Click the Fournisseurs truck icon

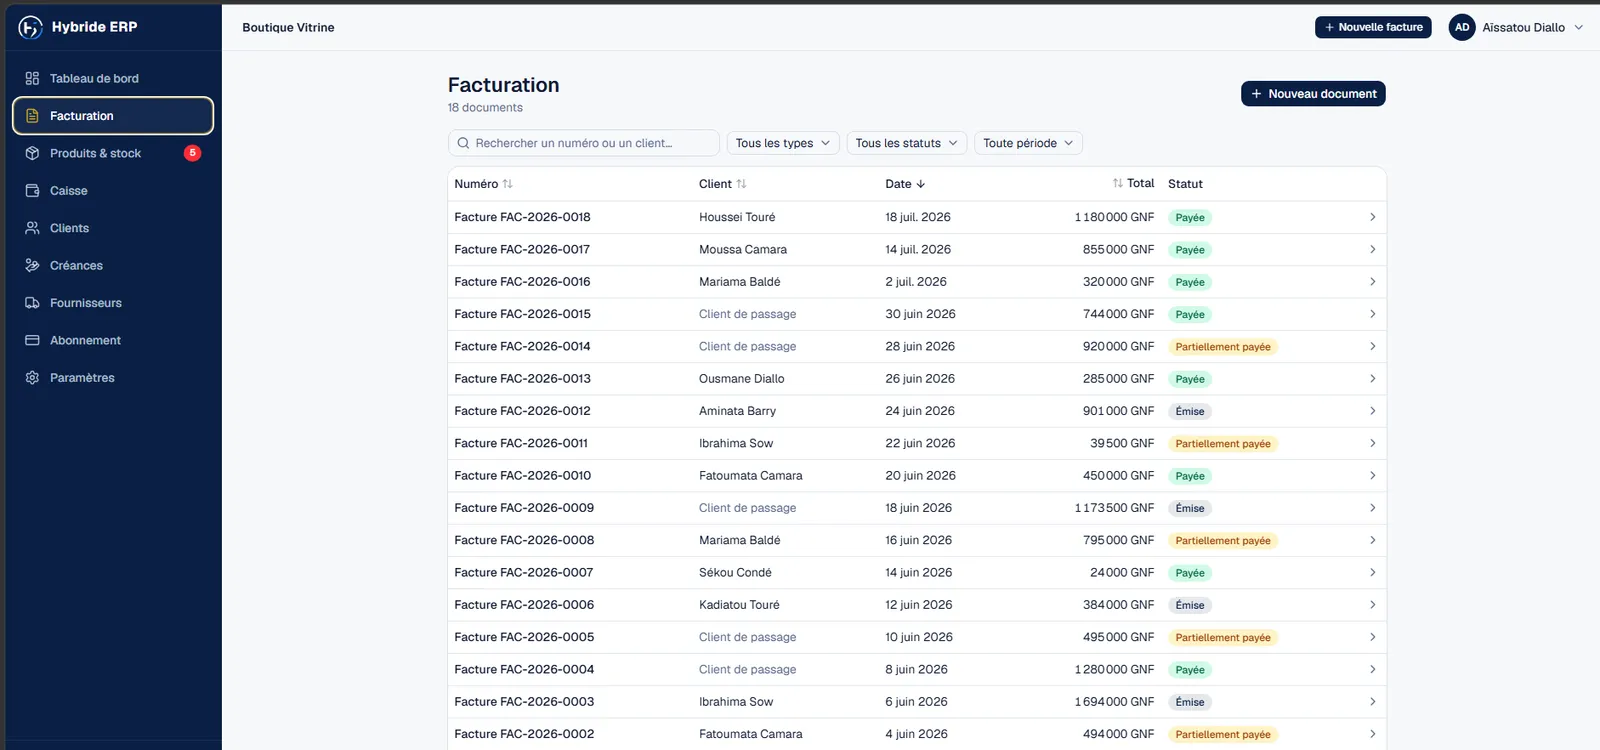pos(32,303)
